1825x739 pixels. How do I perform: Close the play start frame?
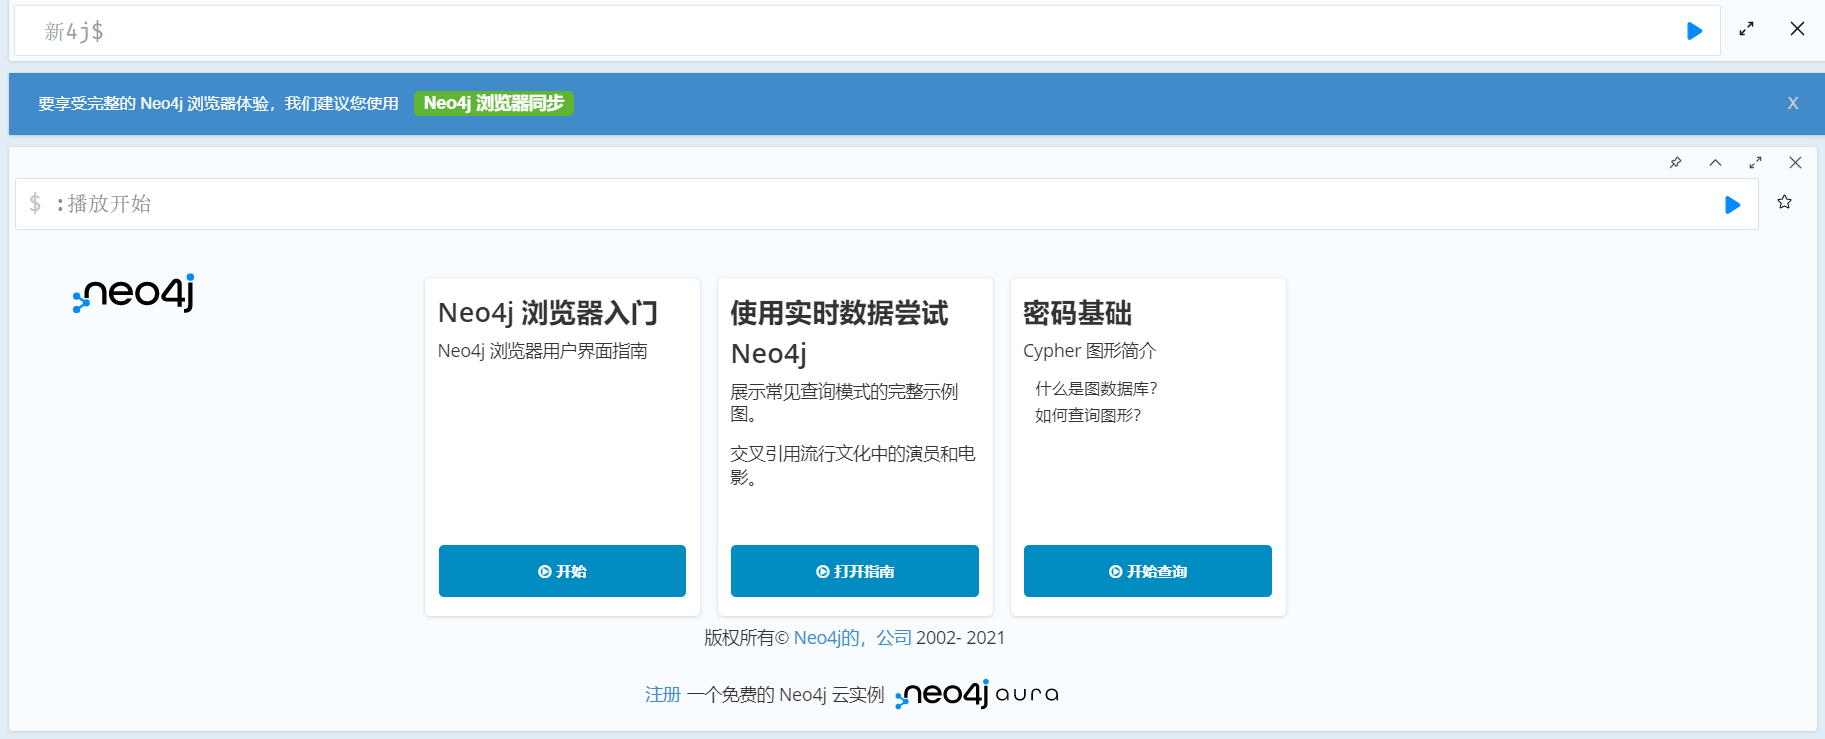click(x=1795, y=162)
